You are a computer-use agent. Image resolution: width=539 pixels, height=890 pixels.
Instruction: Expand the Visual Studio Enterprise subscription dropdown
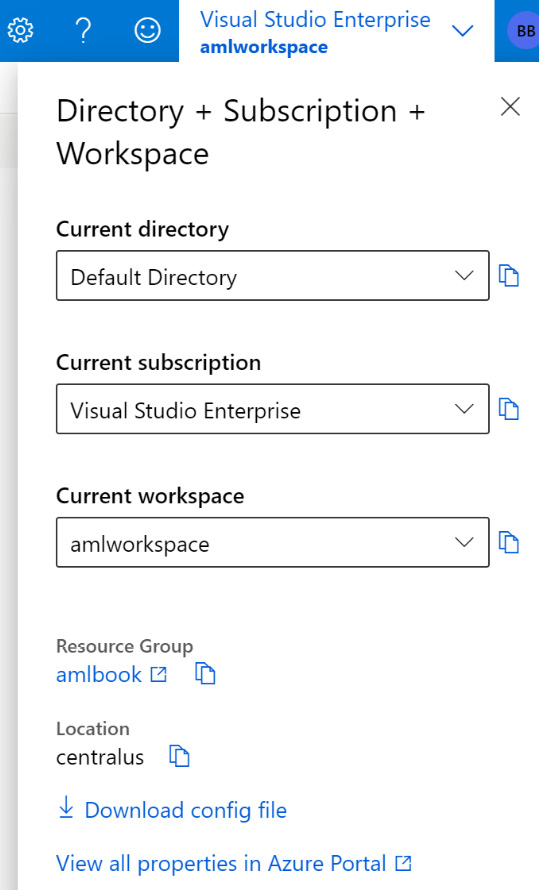pyautogui.click(x=272, y=409)
